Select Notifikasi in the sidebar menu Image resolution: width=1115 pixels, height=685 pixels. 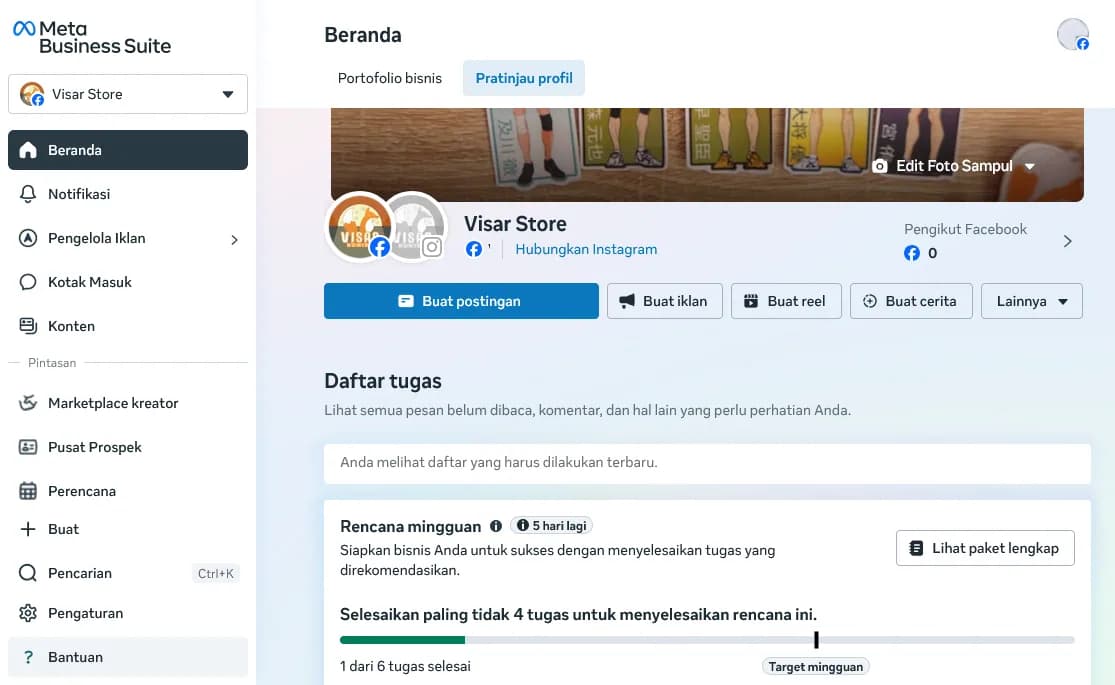(x=128, y=194)
